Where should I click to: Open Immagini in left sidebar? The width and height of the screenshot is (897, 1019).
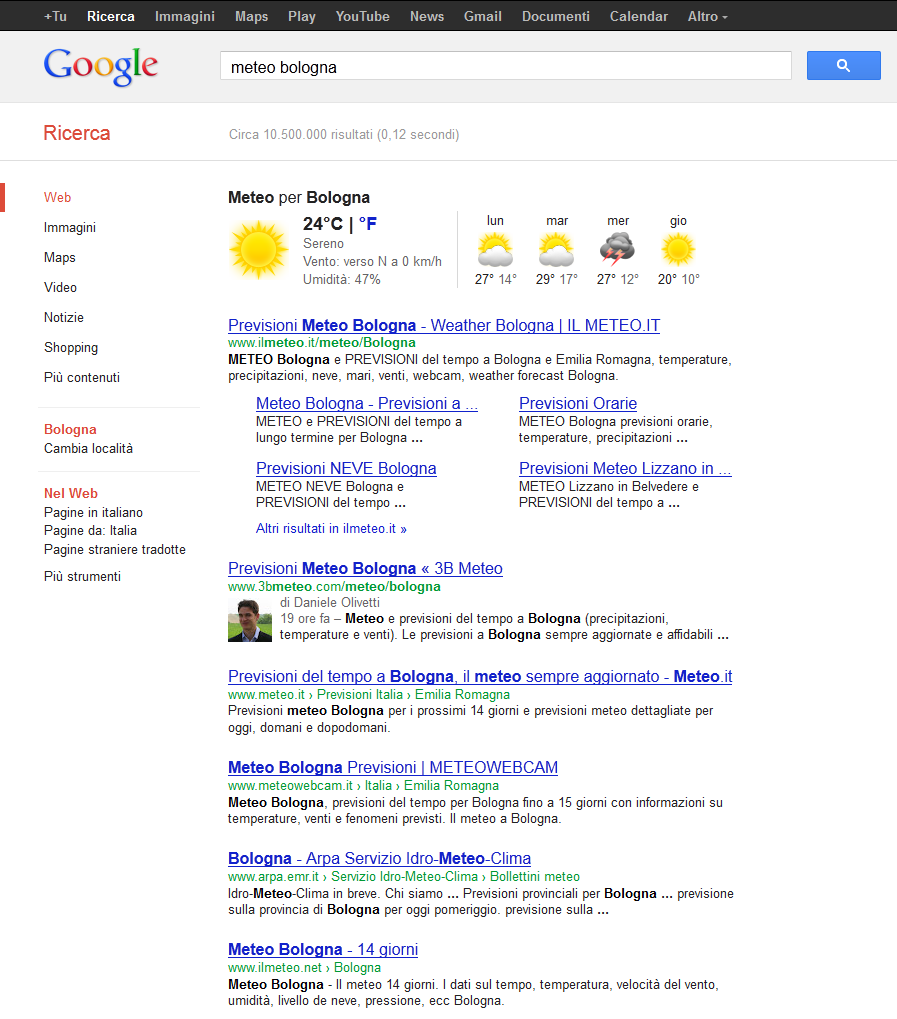coord(70,227)
